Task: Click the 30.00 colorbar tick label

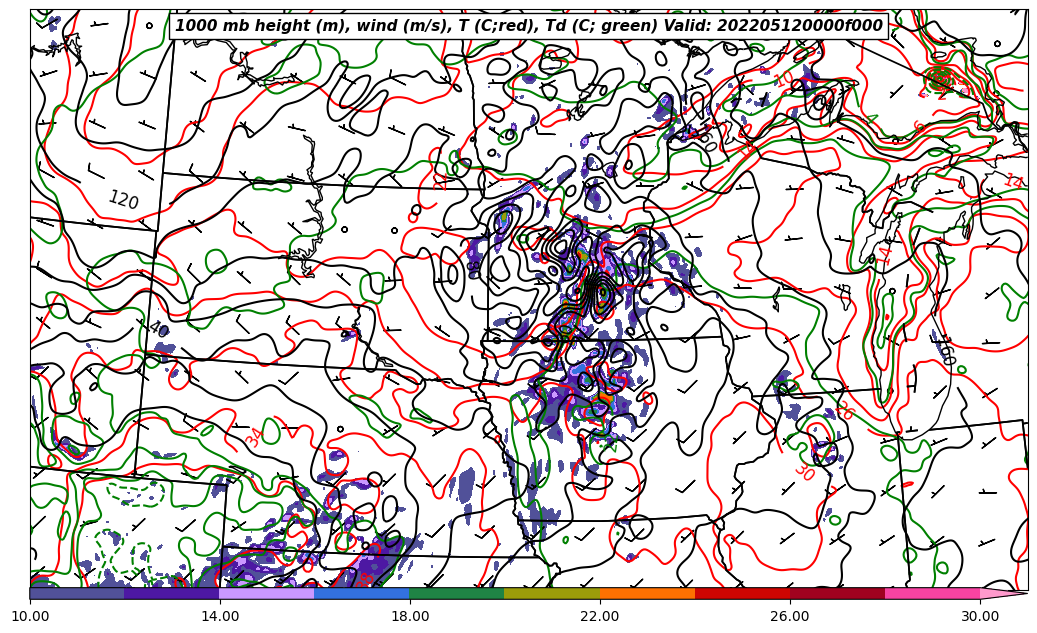Action: point(980,616)
